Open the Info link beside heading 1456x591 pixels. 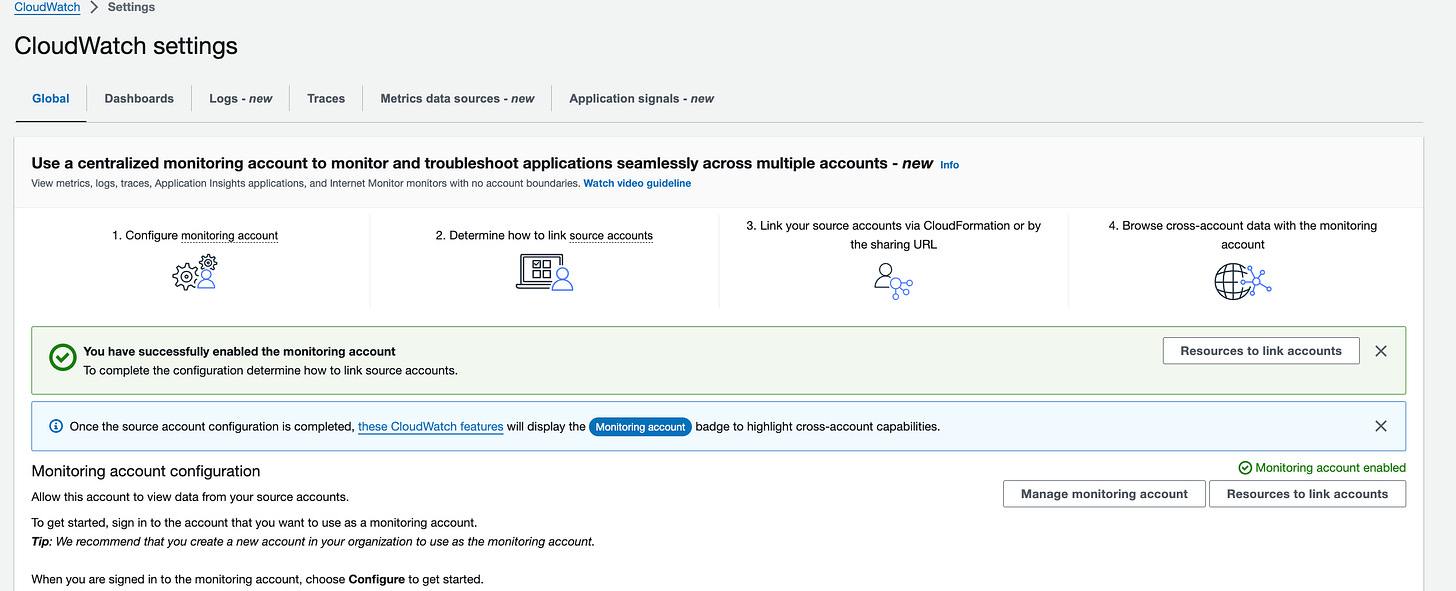(x=949, y=165)
